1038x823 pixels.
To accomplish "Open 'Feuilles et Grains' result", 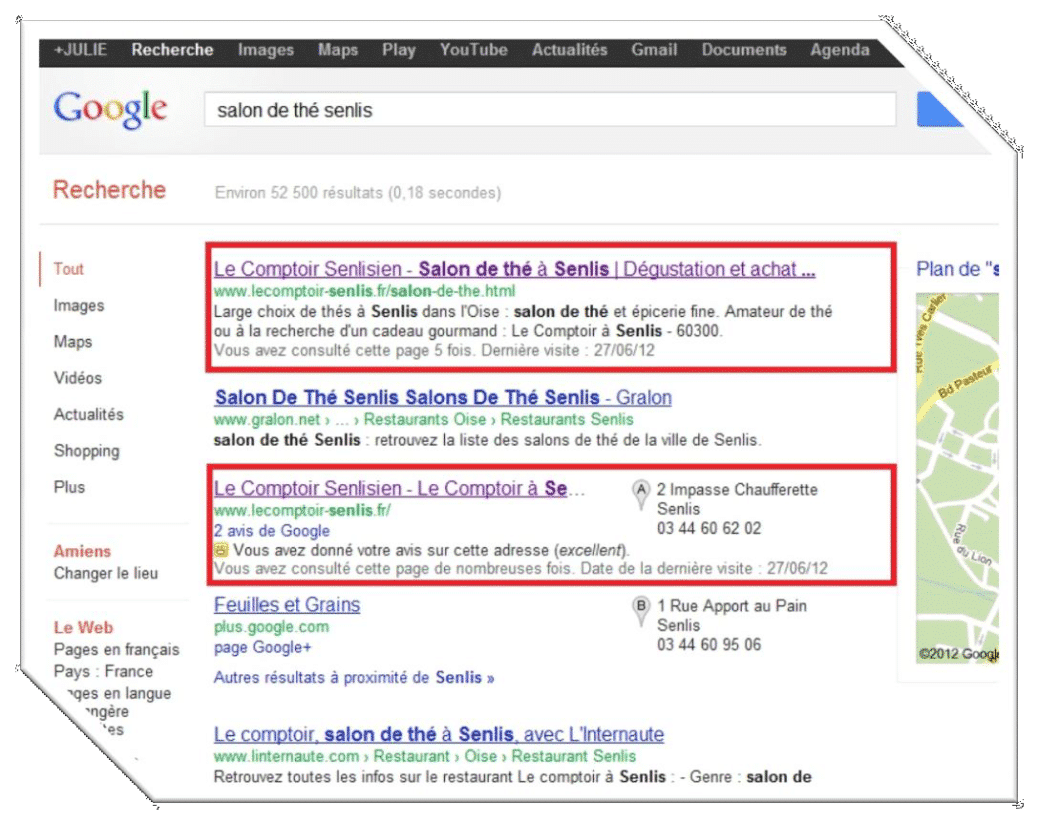I will (287, 605).
